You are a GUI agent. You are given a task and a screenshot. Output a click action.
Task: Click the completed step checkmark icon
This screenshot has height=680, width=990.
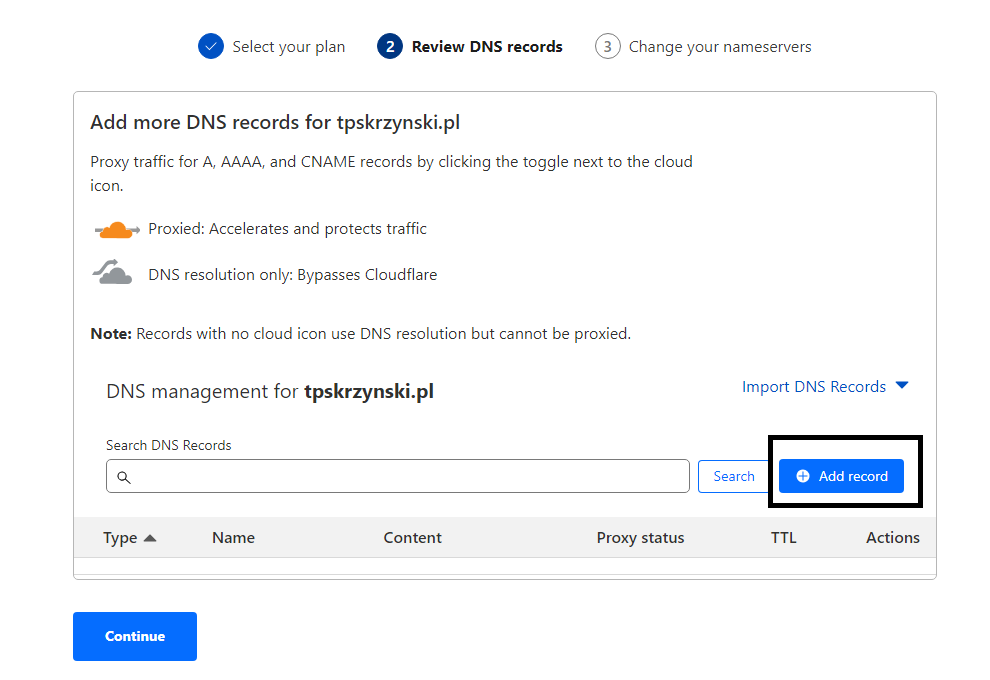(211, 46)
